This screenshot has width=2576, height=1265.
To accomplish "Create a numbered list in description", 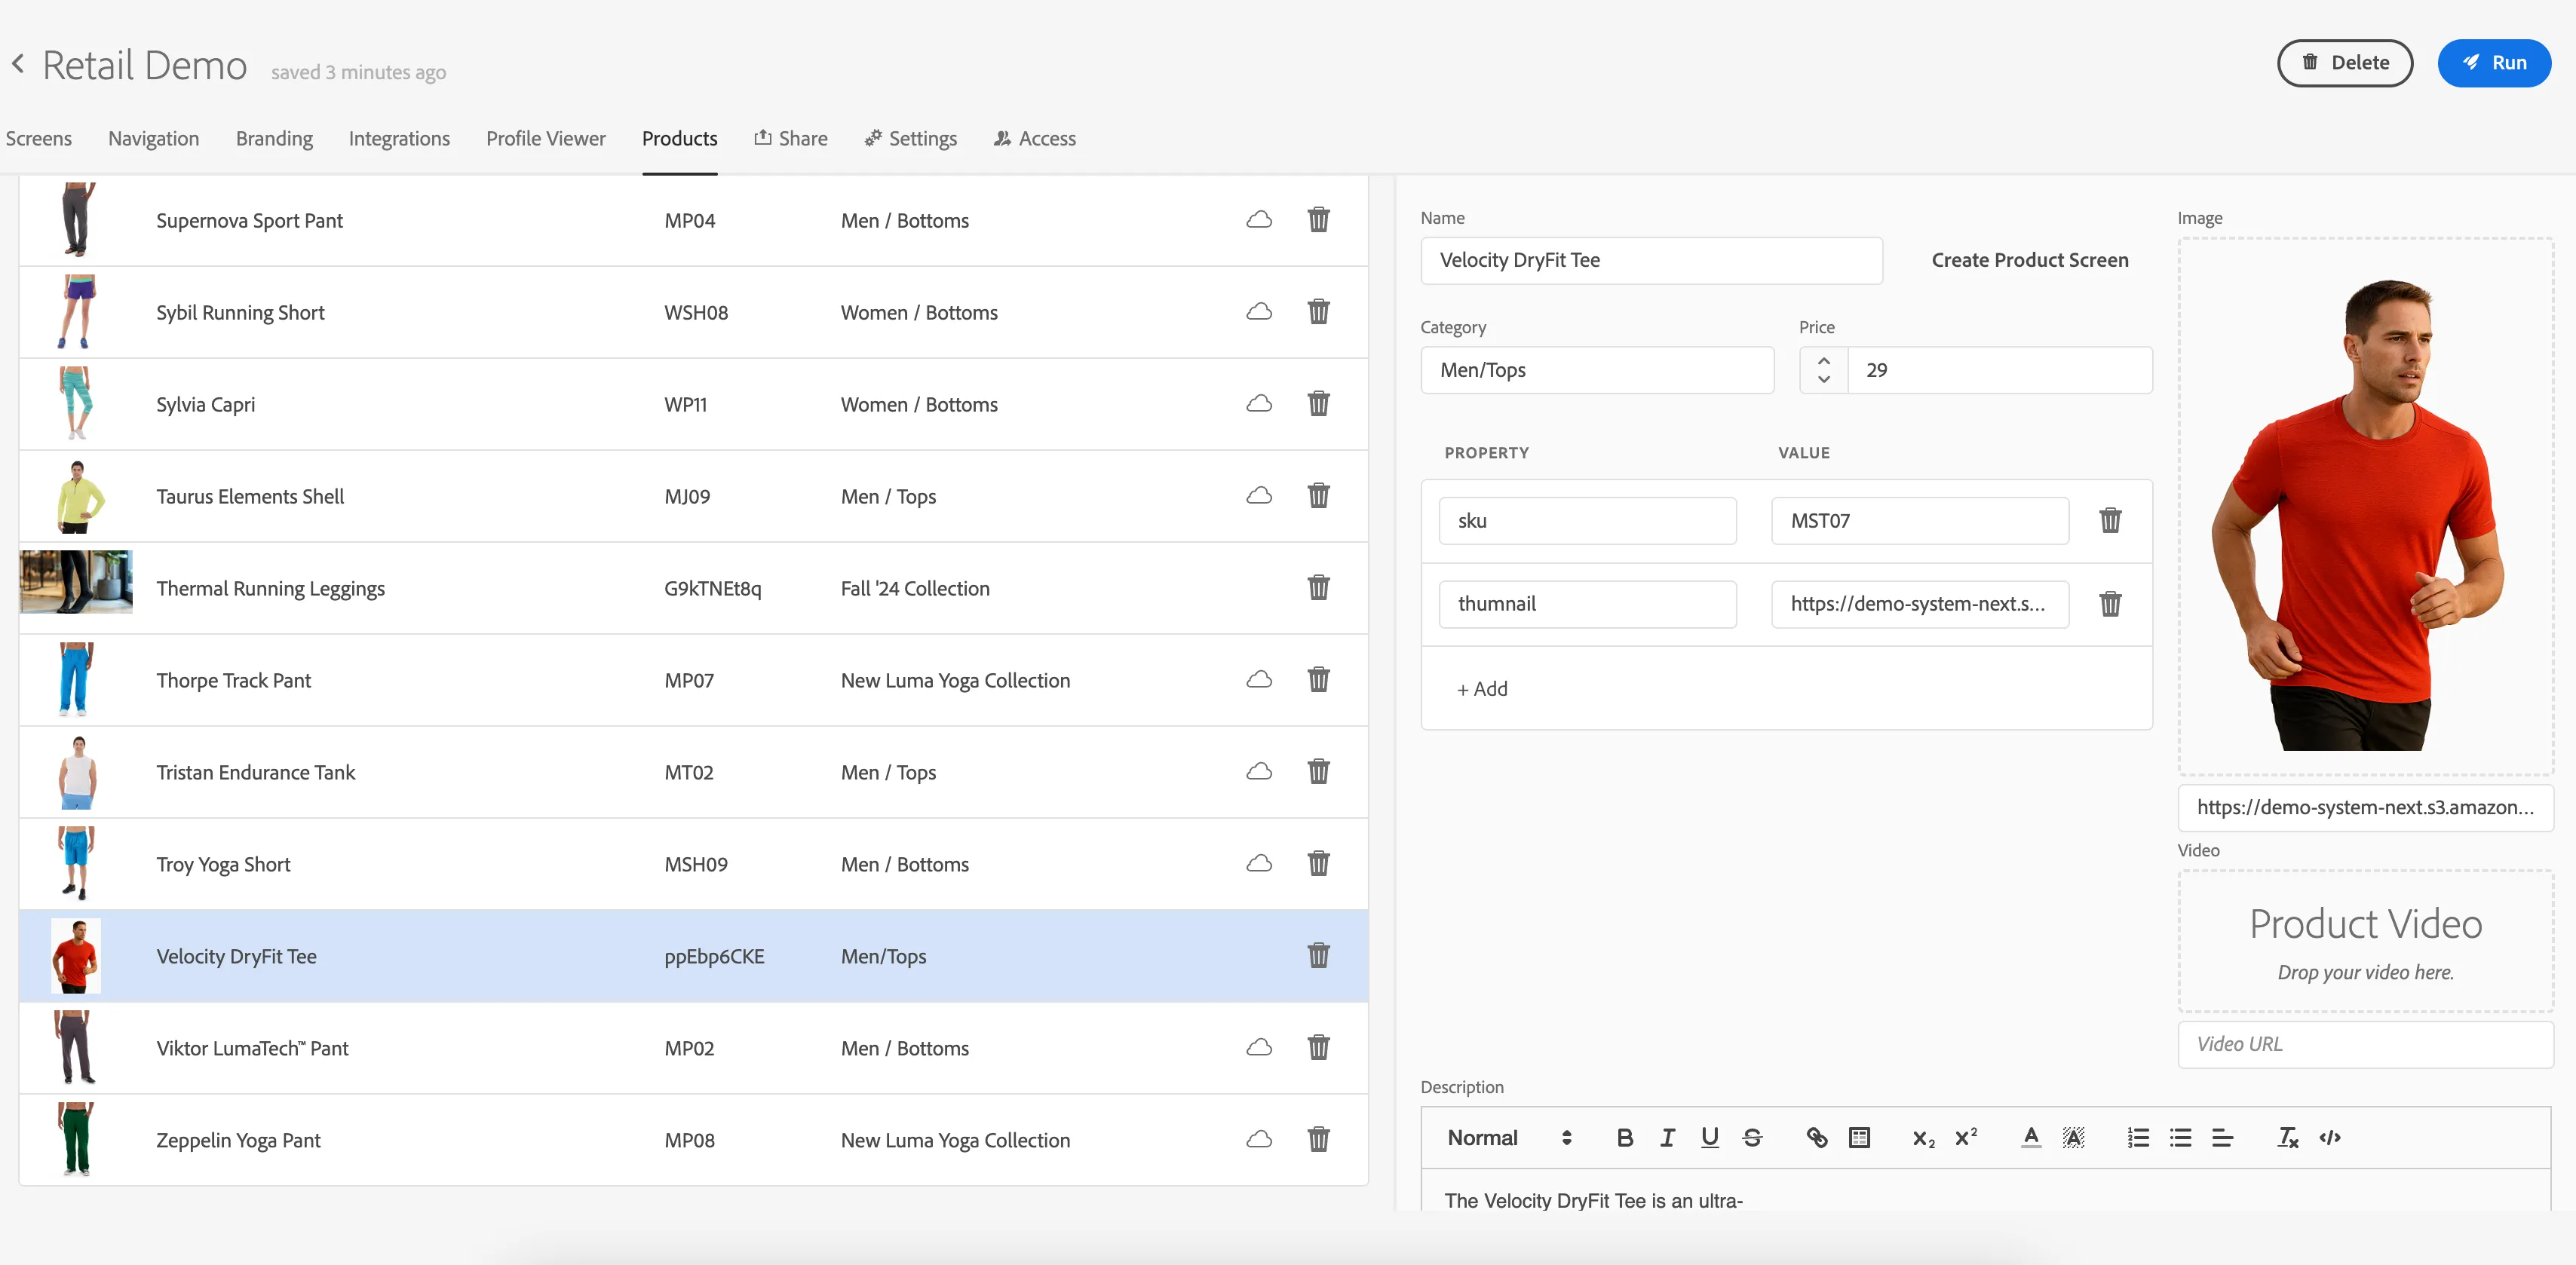I will pyautogui.click(x=2138, y=1138).
